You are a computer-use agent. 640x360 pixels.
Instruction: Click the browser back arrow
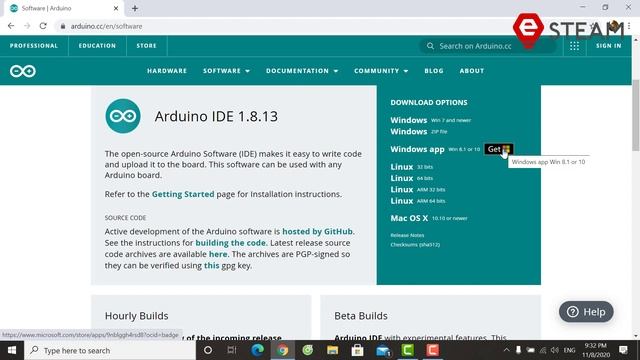click(x=11, y=26)
